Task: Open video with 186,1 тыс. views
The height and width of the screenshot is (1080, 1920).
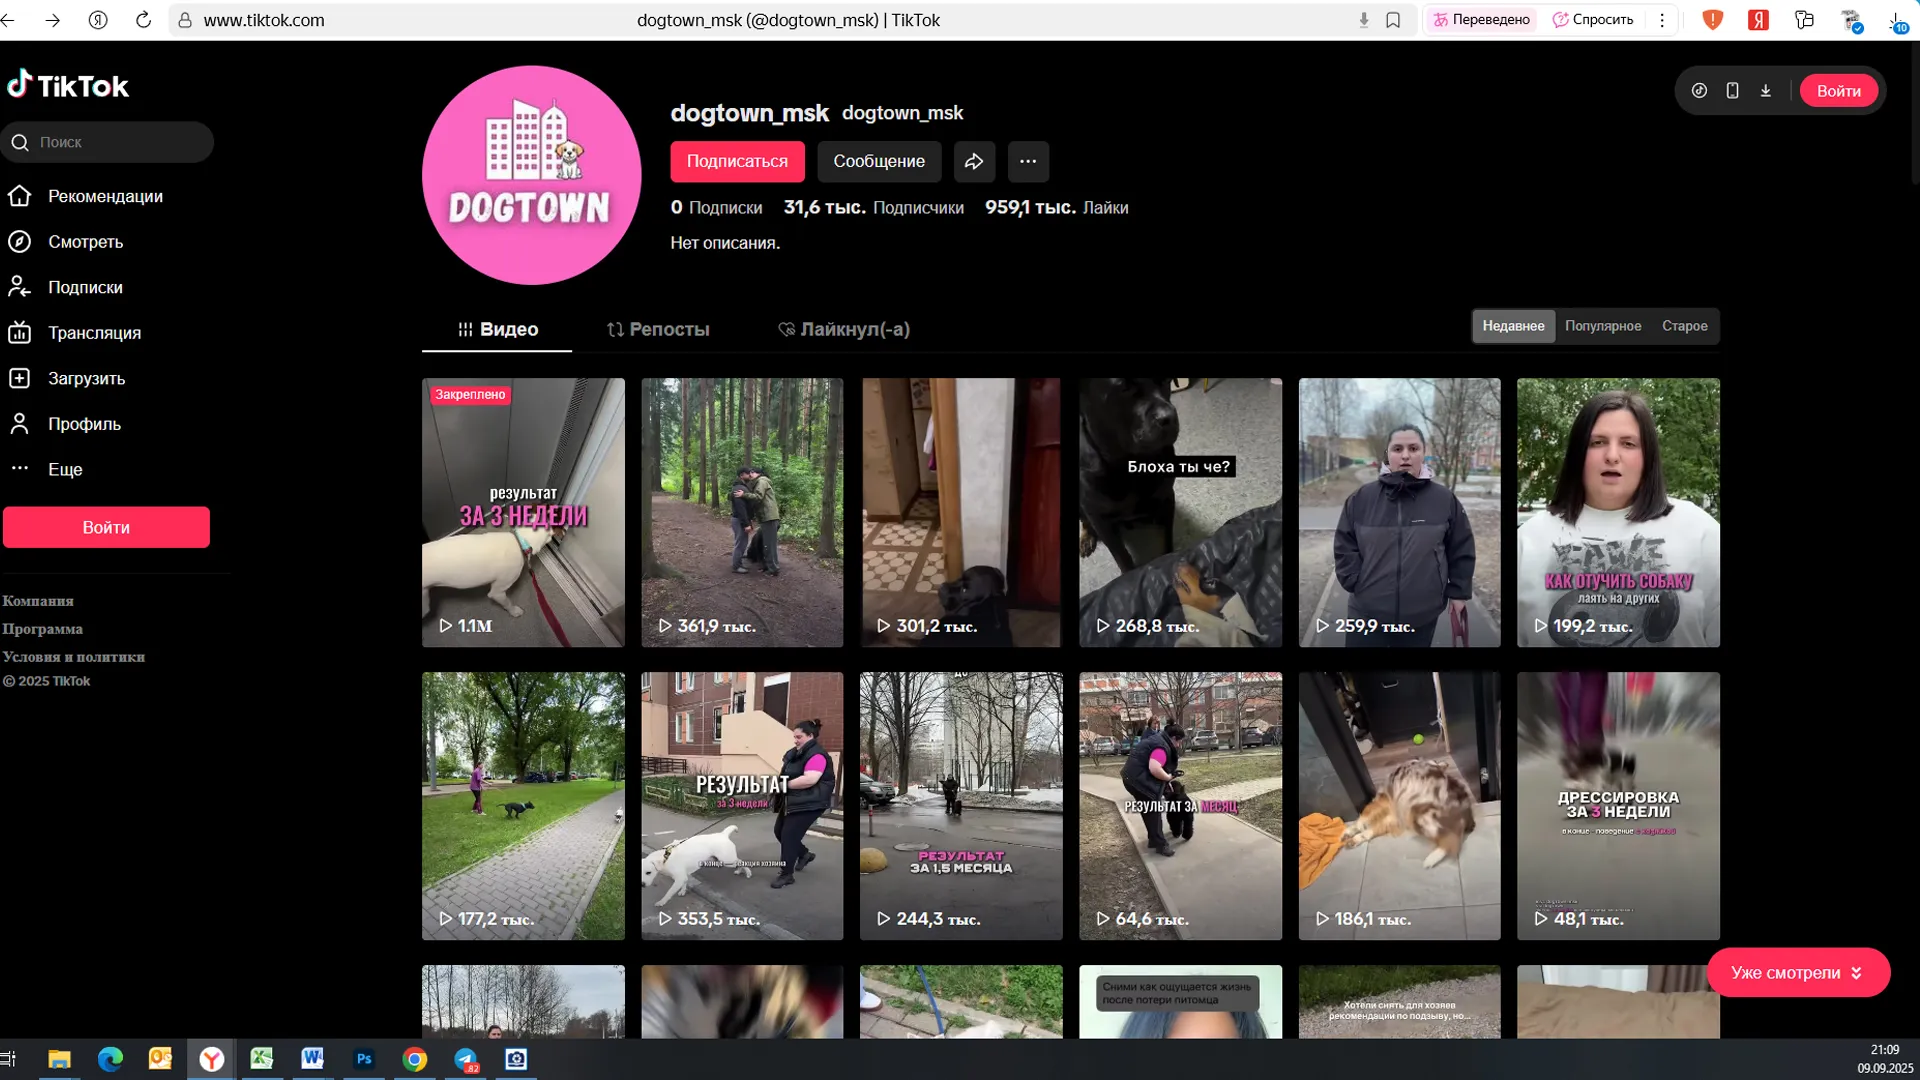Action: [1399, 806]
